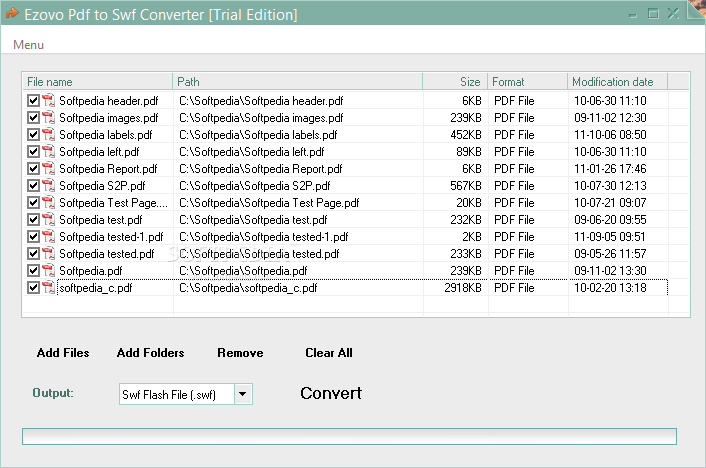The height and width of the screenshot is (468, 706).
Task: Click PDF icon of Softpedia Report.pdf
Action: (48, 168)
